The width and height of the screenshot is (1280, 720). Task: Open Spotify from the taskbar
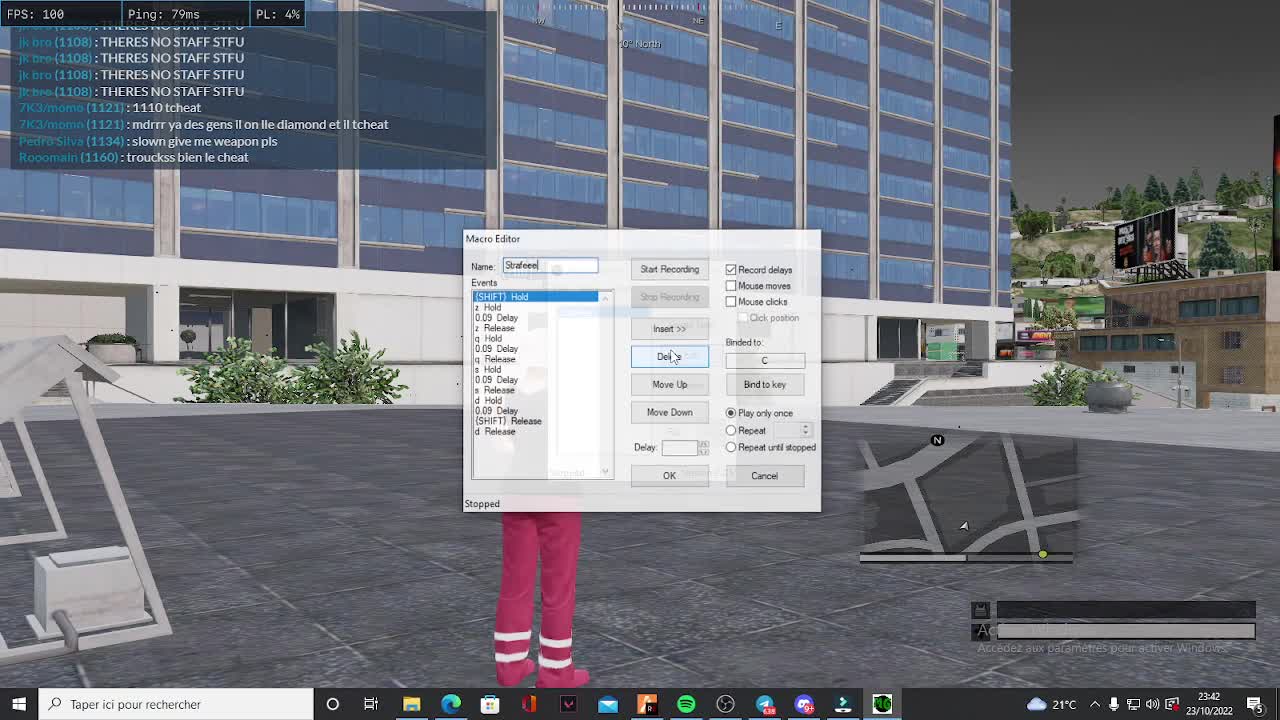686,704
